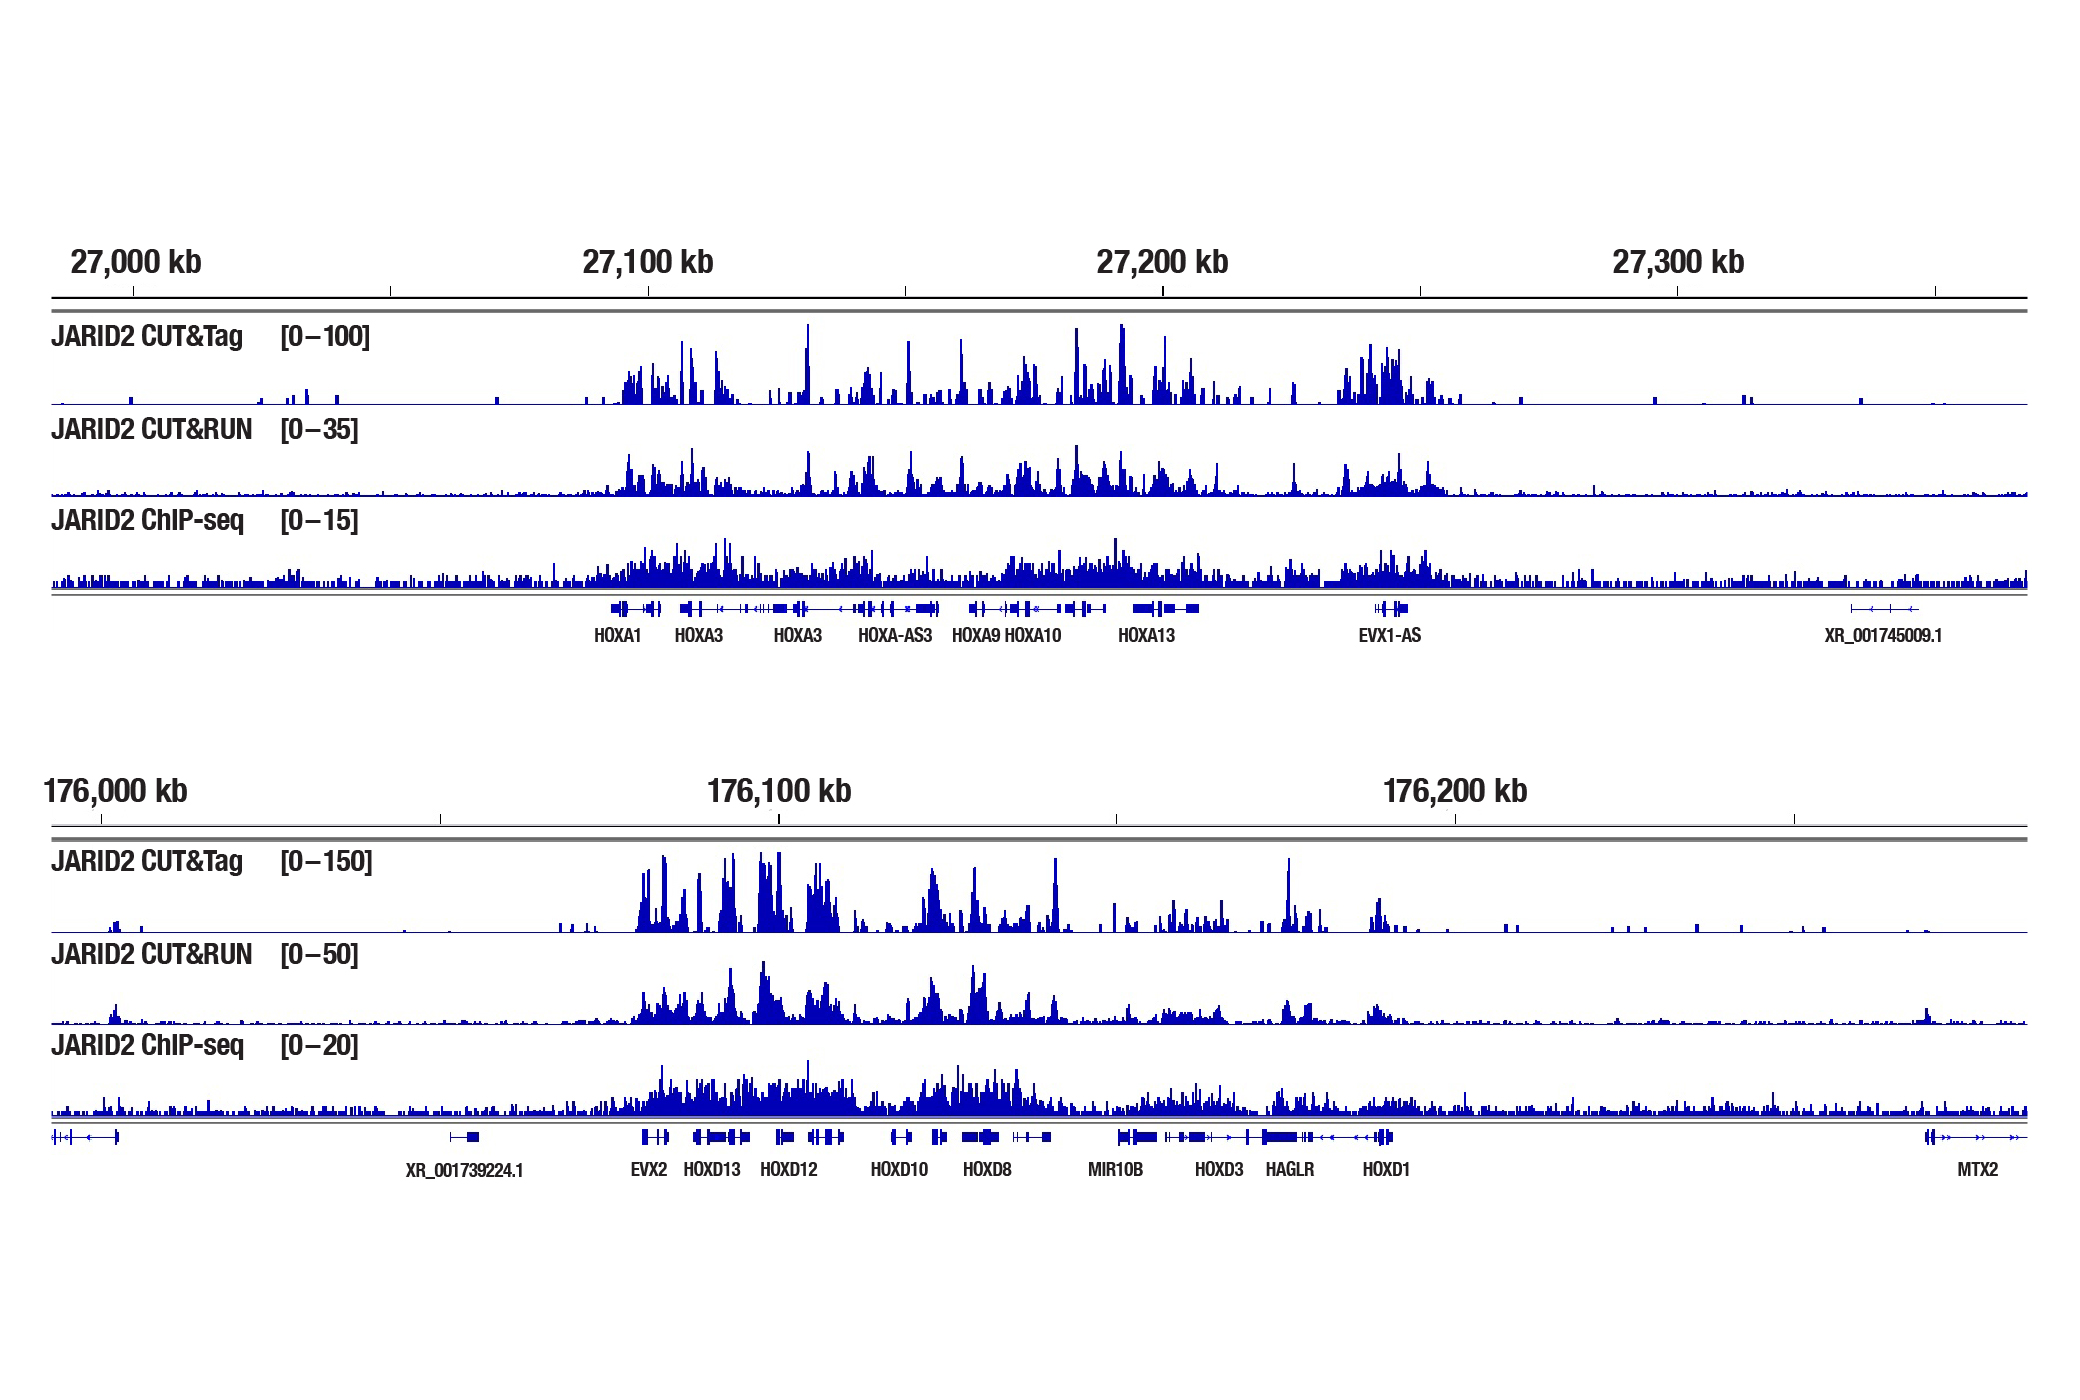Select JARID2 ChIP-seq track with range [0–20]

pos(1039,1073)
